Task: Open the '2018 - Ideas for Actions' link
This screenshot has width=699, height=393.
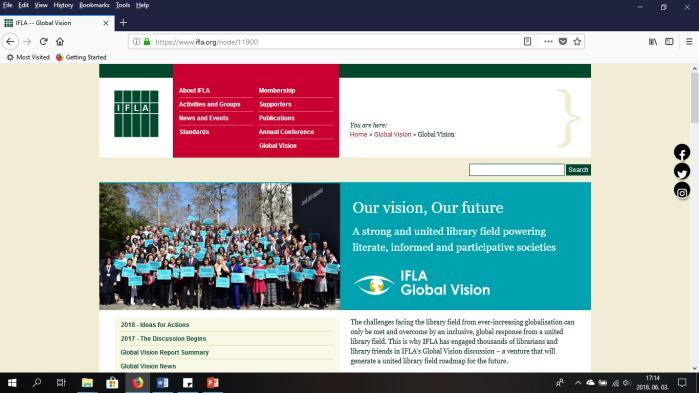Action: pos(155,325)
